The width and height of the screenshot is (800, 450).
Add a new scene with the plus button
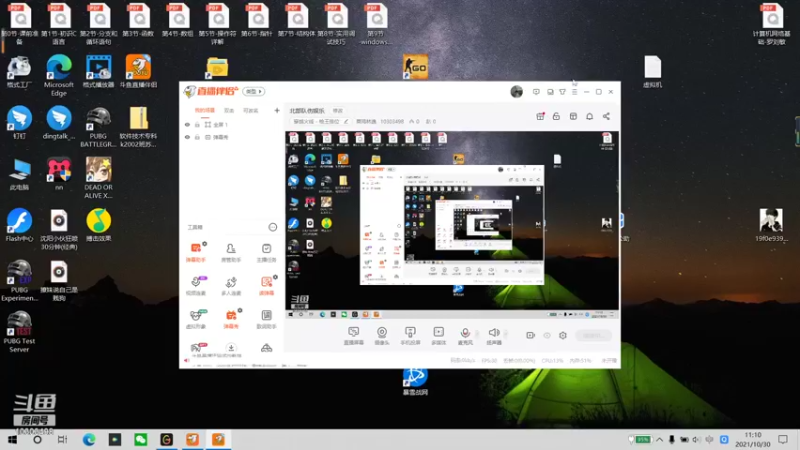coord(277,110)
